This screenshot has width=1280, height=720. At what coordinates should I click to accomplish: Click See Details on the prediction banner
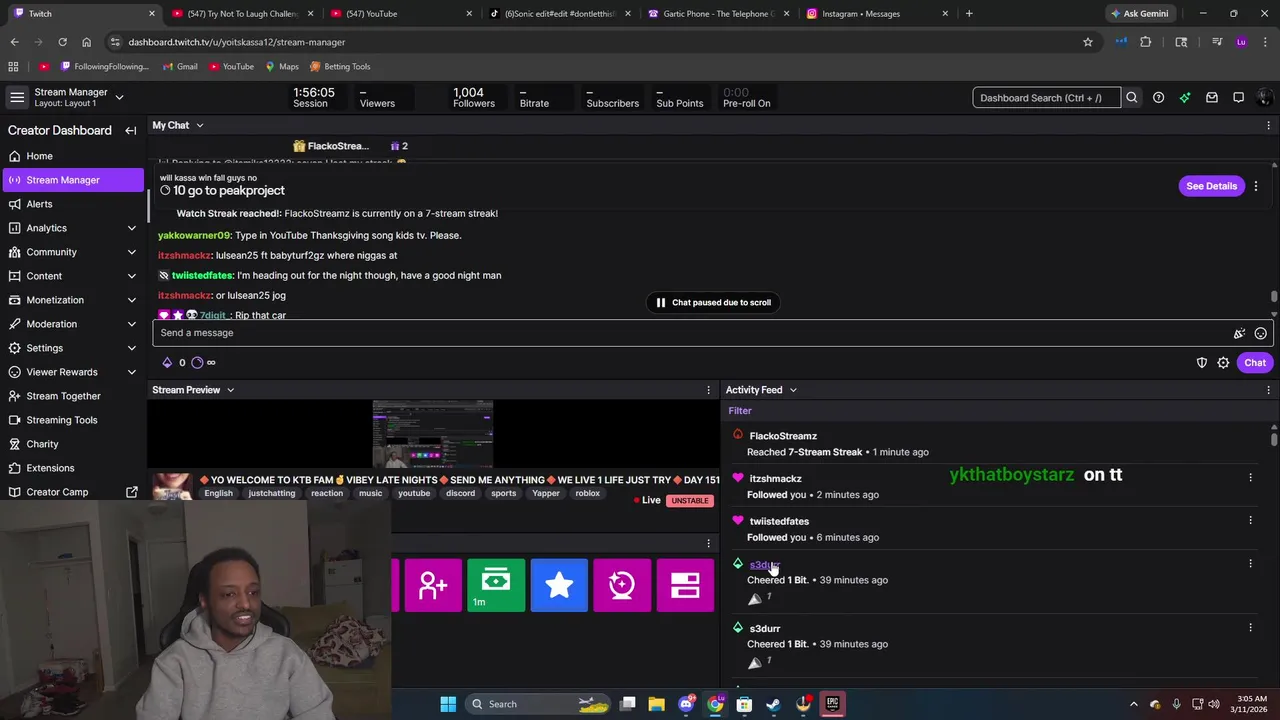click(1211, 186)
